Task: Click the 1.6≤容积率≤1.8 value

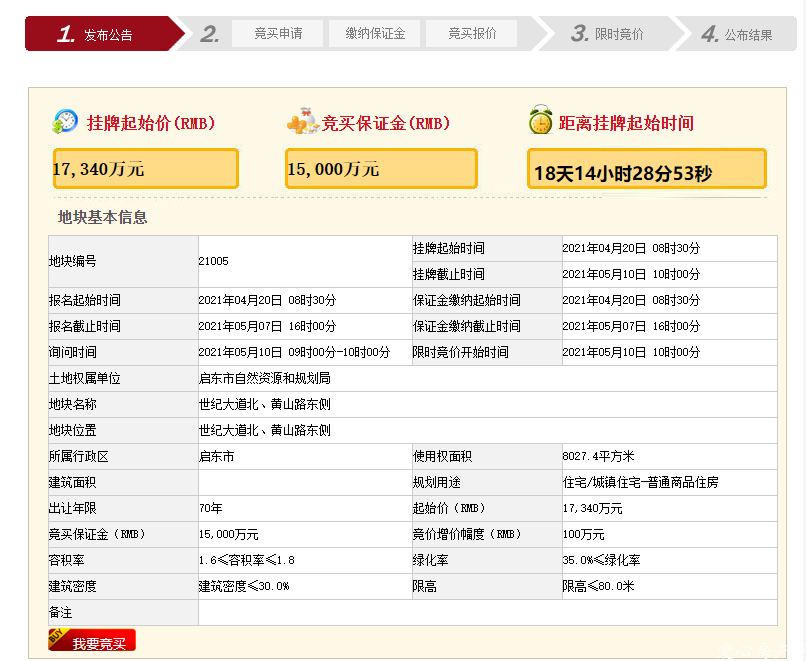Action: (247, 560)
